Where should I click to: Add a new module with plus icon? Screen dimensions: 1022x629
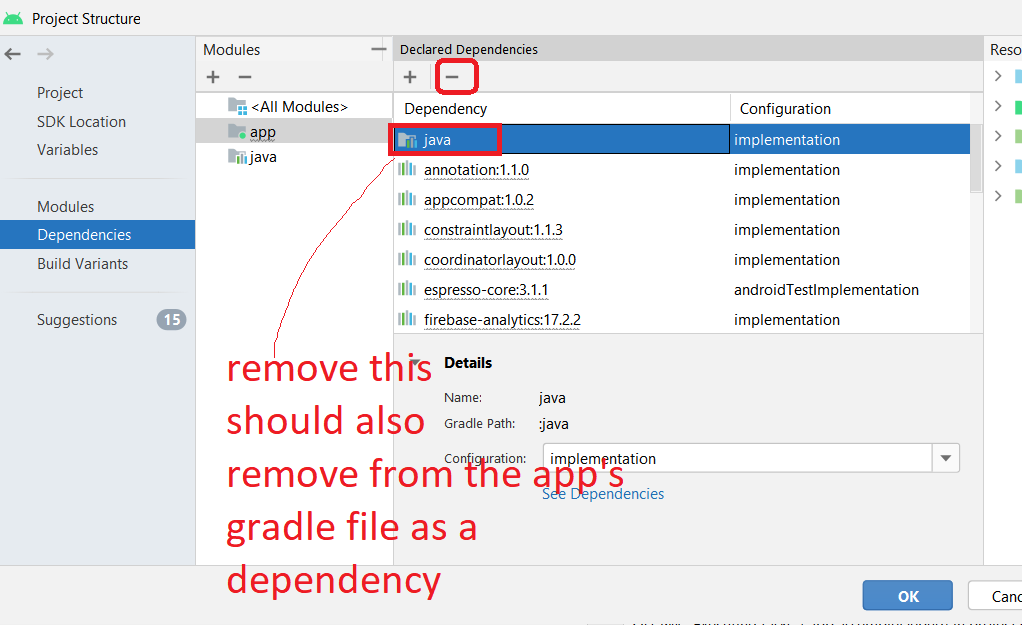(213, 77)
